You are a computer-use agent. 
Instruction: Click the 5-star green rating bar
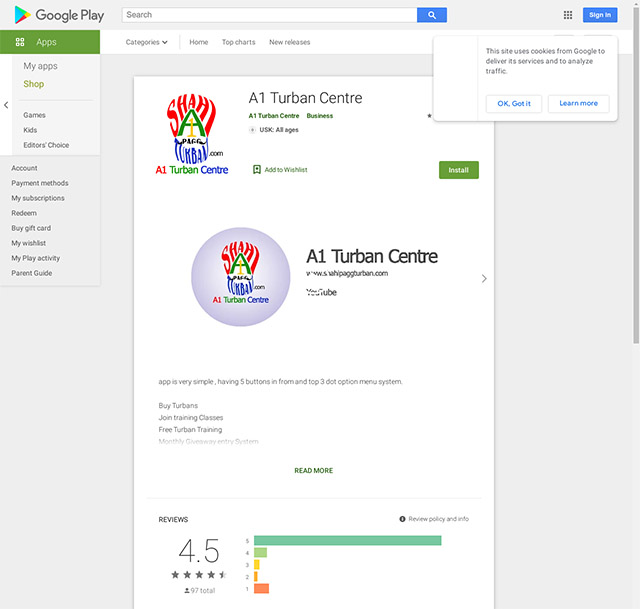pyautogui.click(x=347, y=540)
